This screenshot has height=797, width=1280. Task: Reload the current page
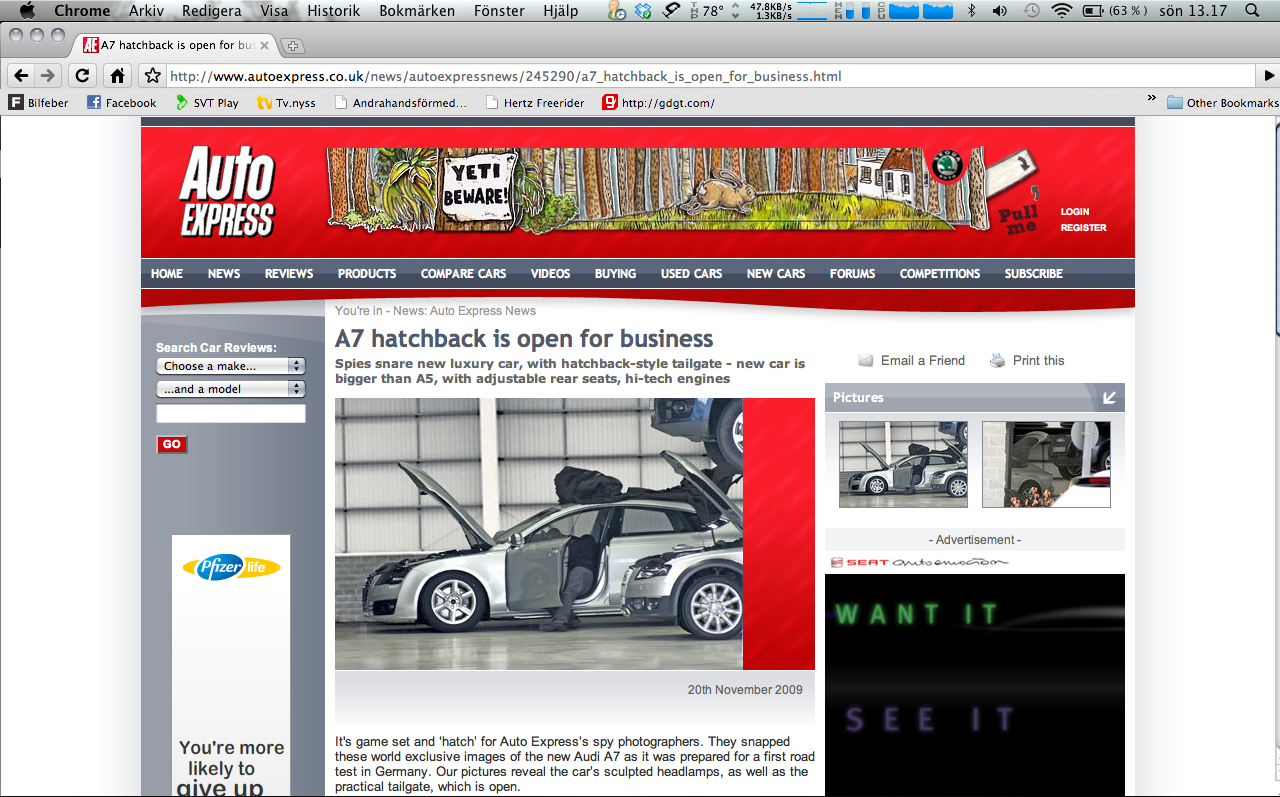tap(83, 75)
